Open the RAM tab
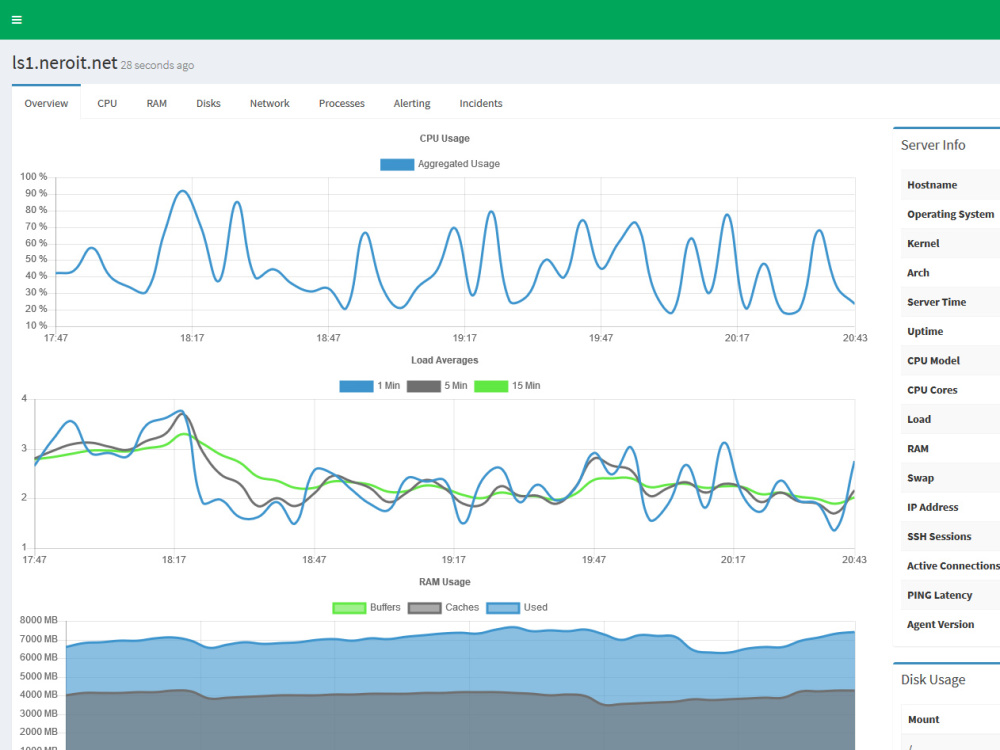This screenshot has width=1000, height=750. click(x=156, y=103)
